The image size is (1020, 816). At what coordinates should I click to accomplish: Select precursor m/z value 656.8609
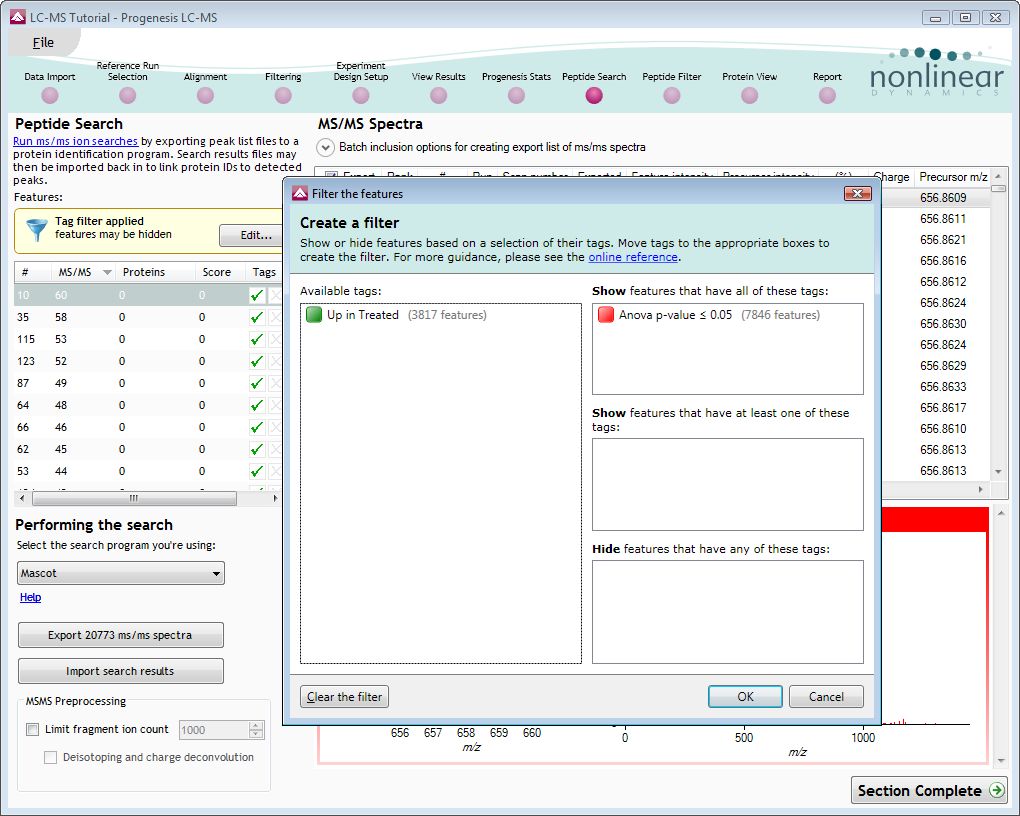[943, 198]
